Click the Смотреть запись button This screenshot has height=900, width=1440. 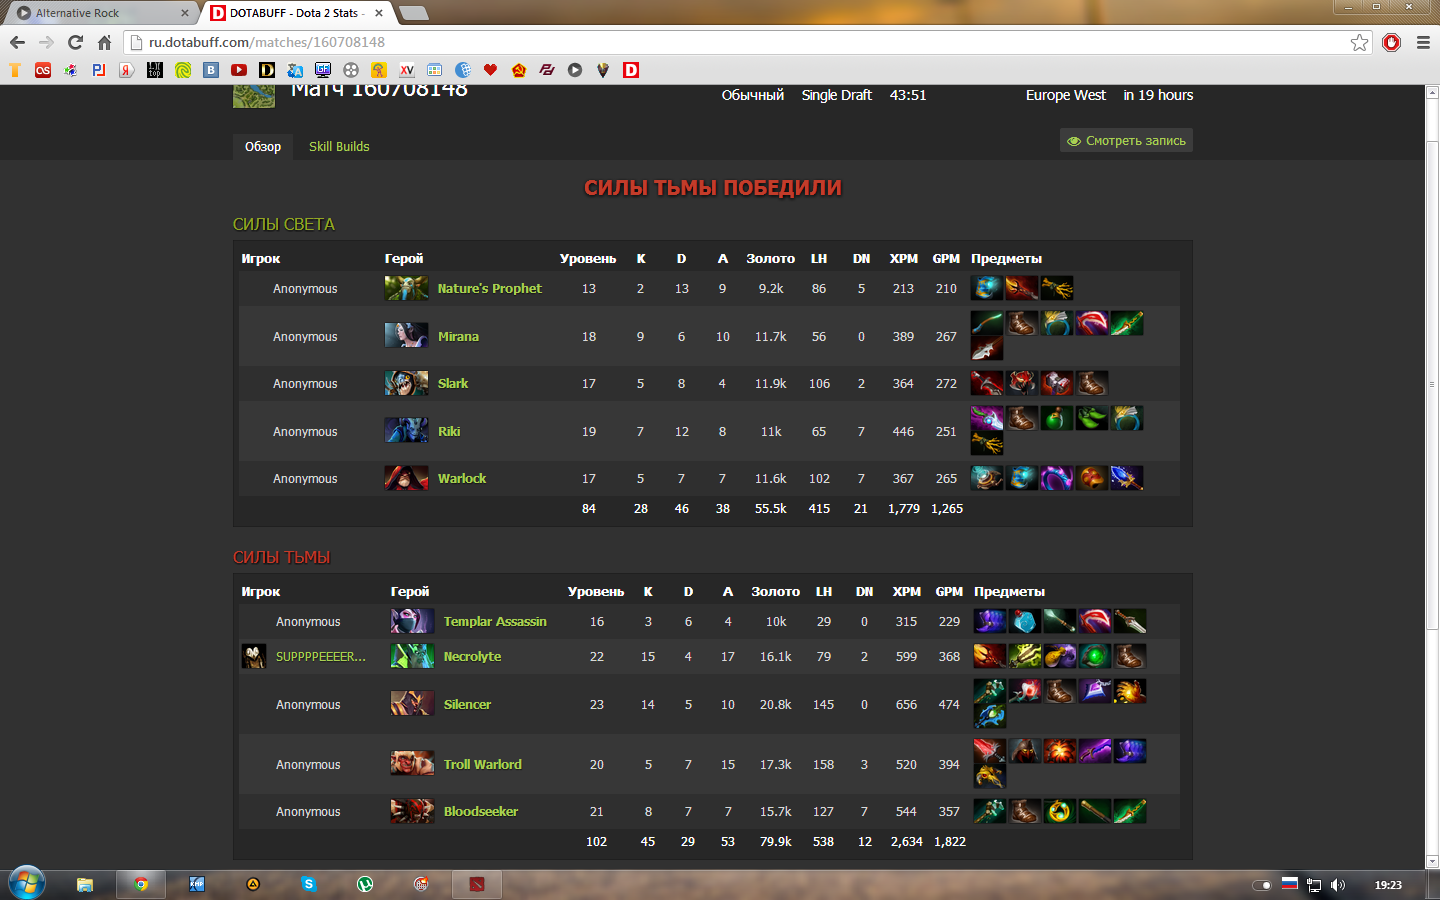pyautogui.click(x=1126, y=141)
